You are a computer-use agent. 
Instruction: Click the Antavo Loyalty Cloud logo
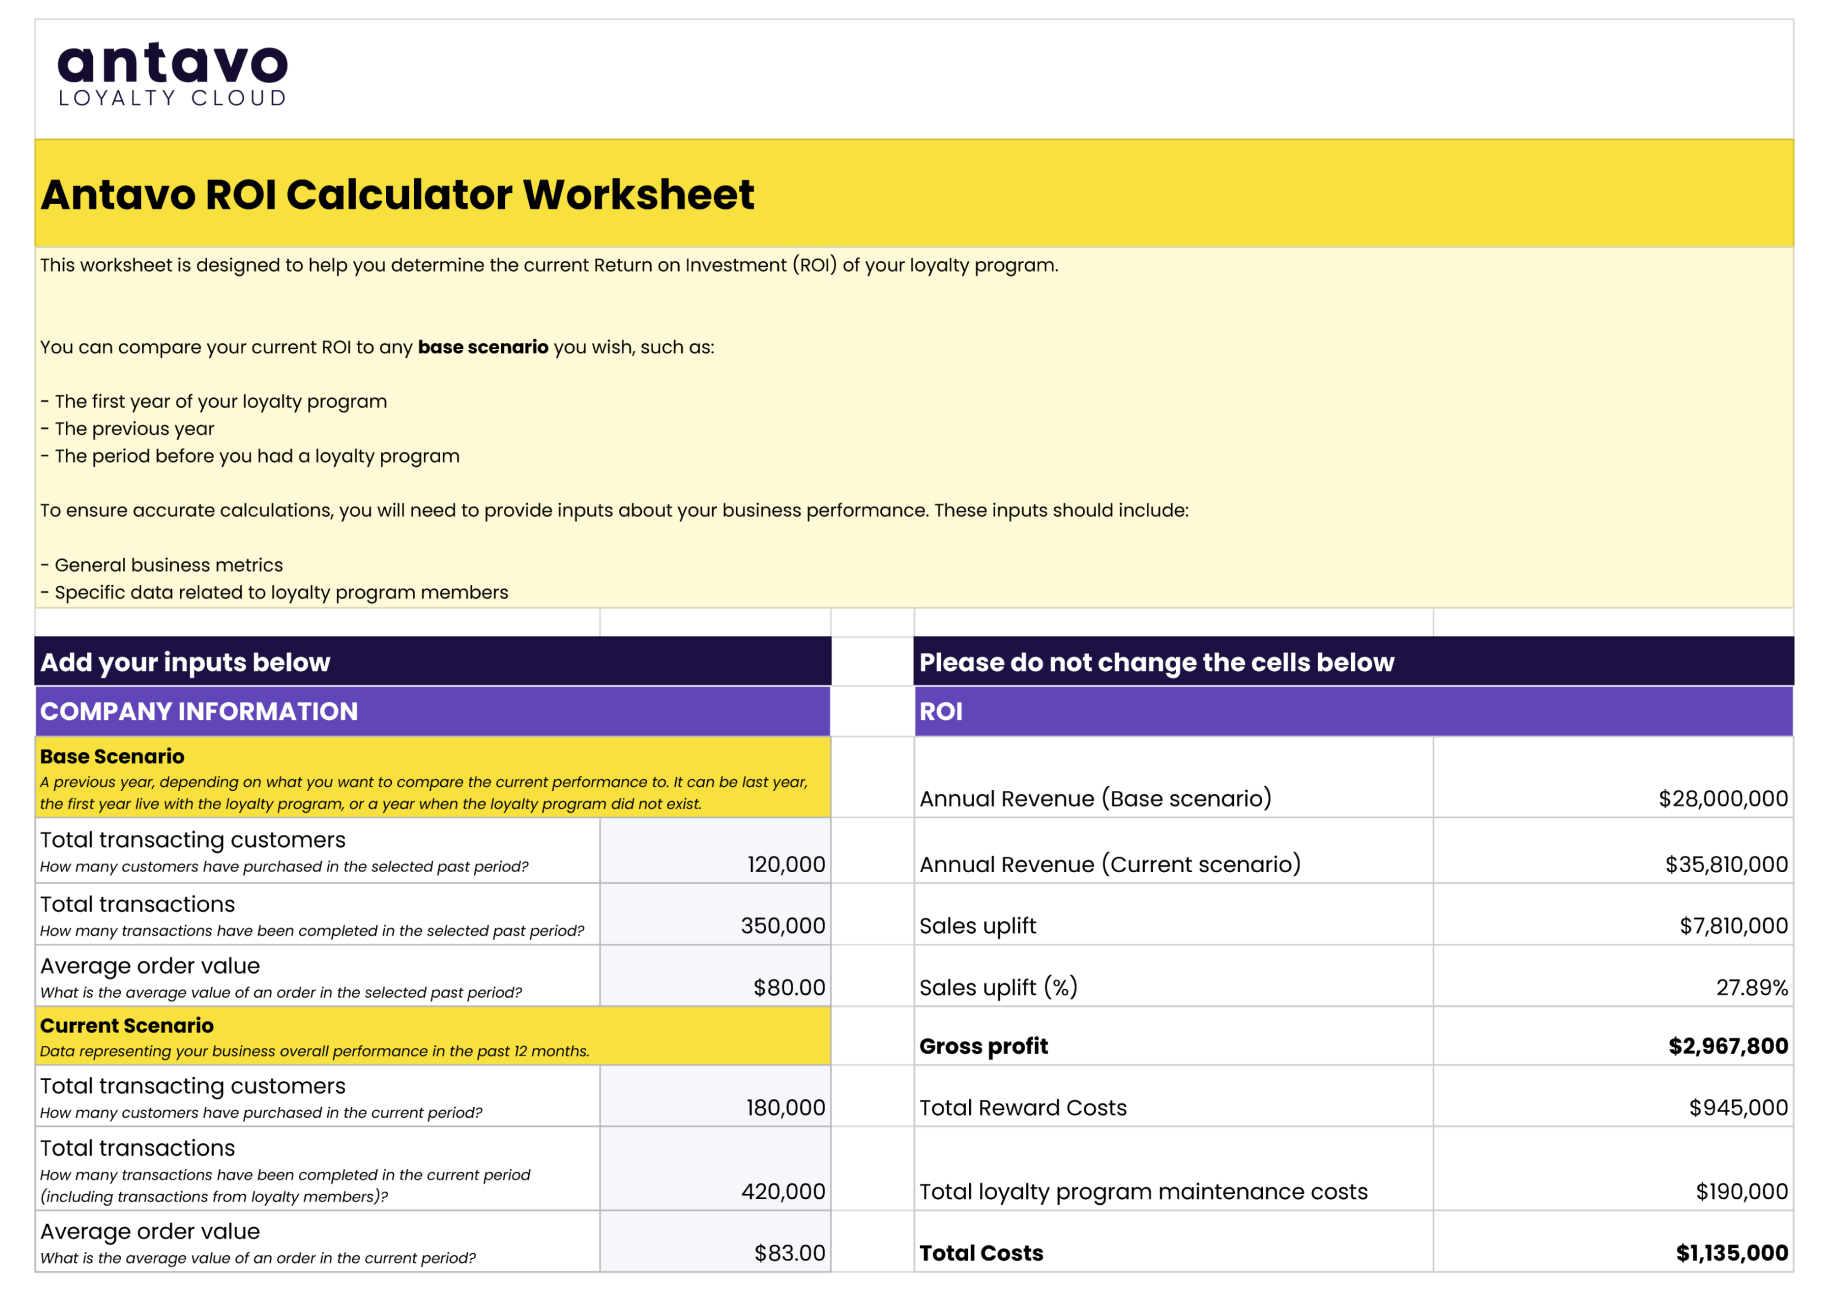pyautogui.click(x=173, y=75)
